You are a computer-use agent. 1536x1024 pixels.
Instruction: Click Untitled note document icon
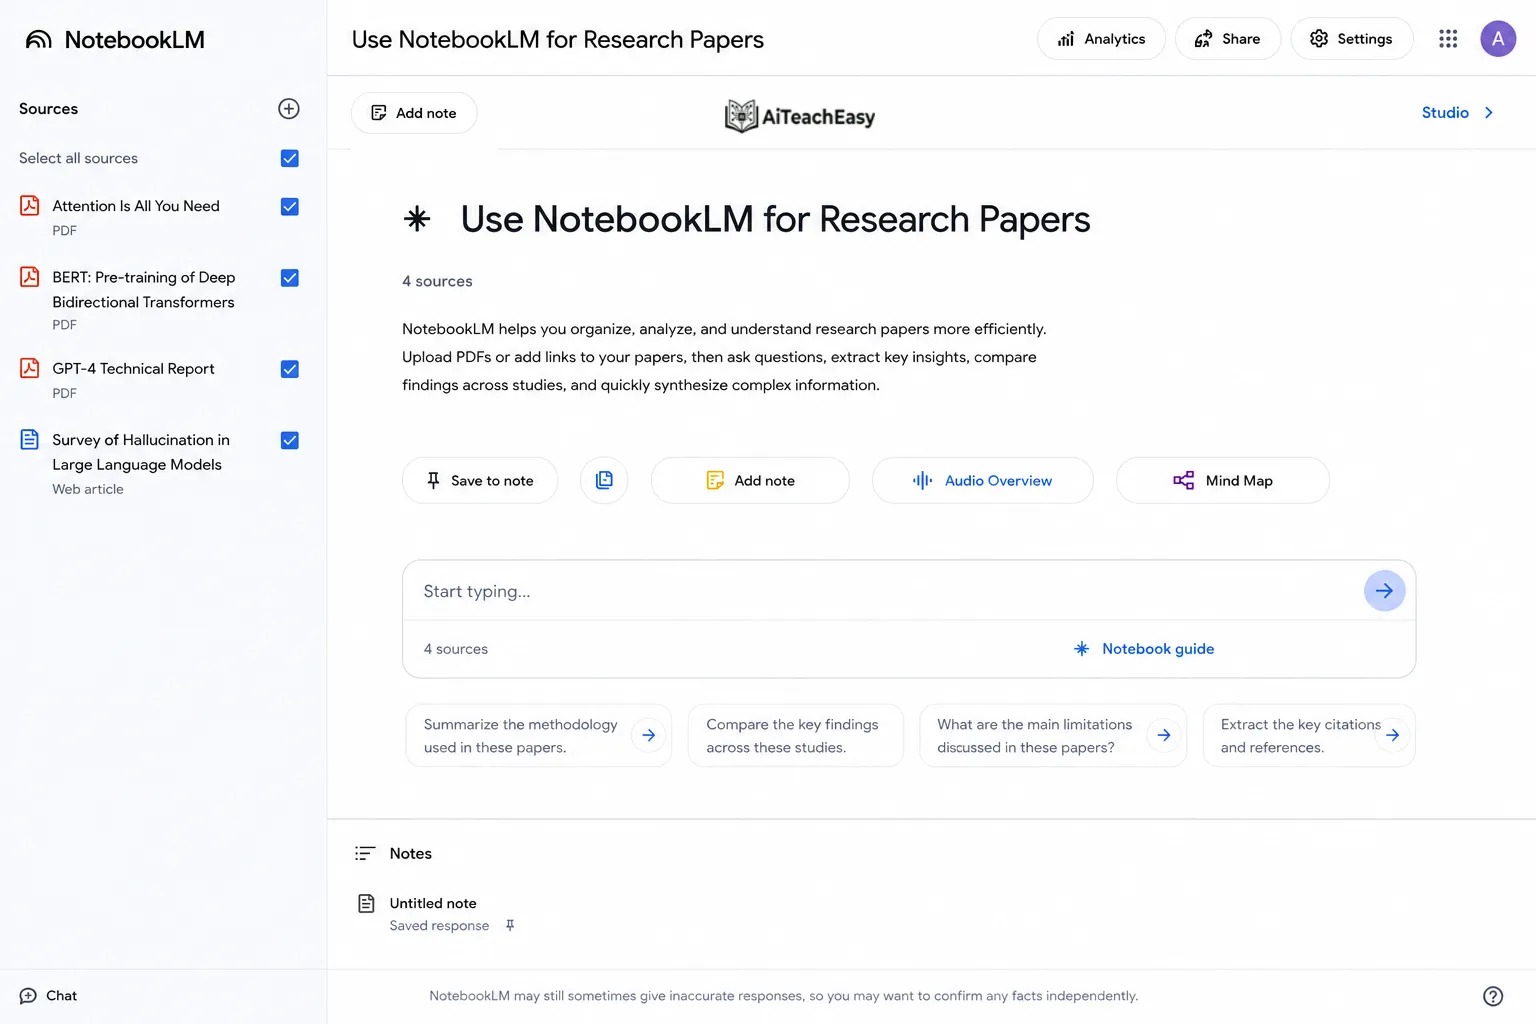click(366, 903)
